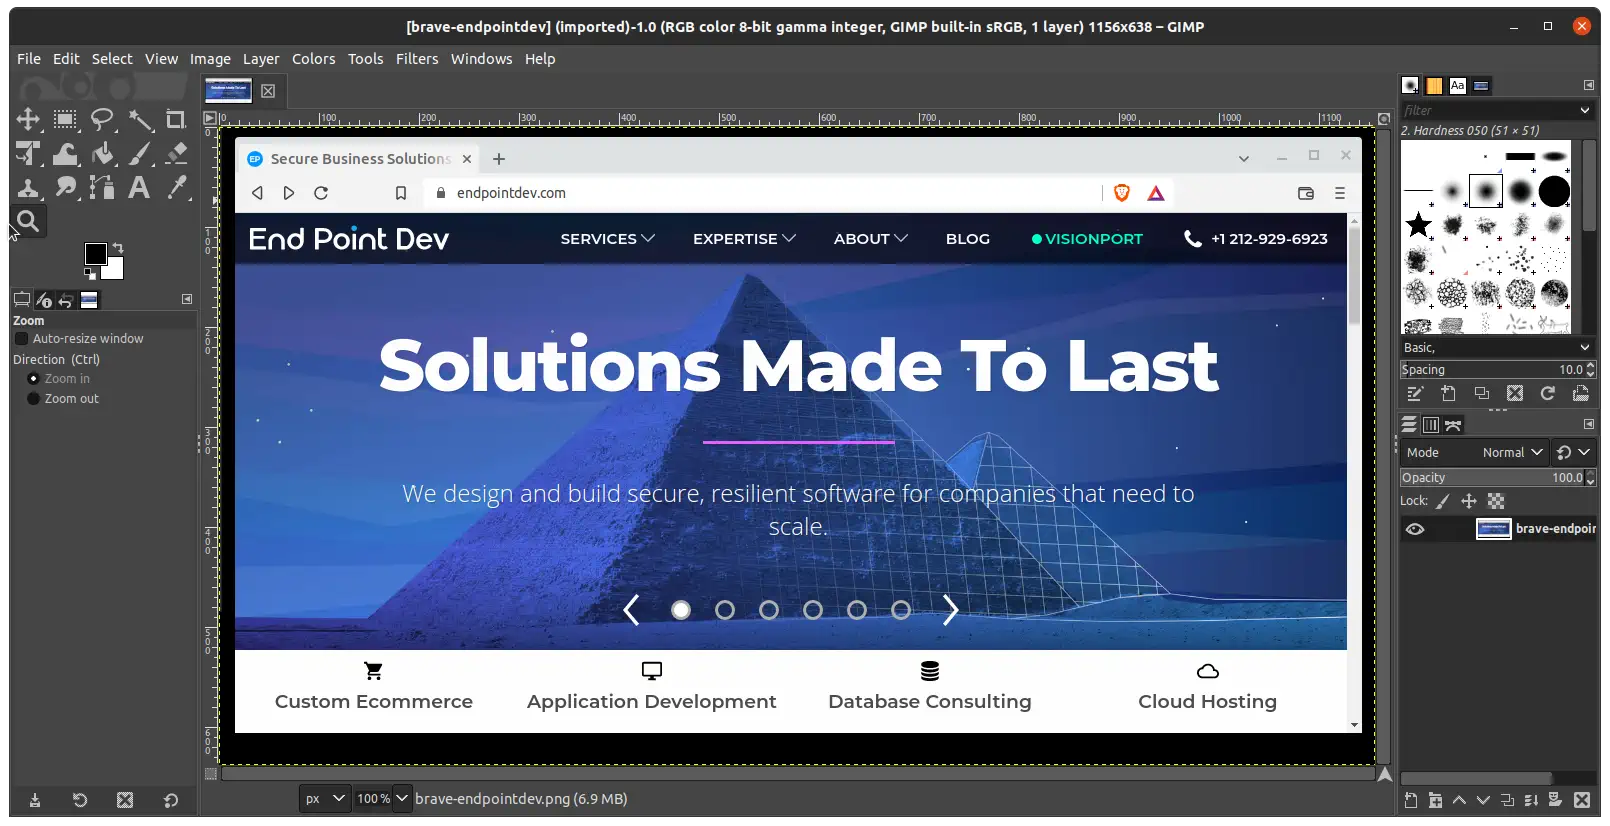The image size is (1610, 826).
Task: Select the Hardness 050 brush thumbnail
Action: click(1486, 190)
